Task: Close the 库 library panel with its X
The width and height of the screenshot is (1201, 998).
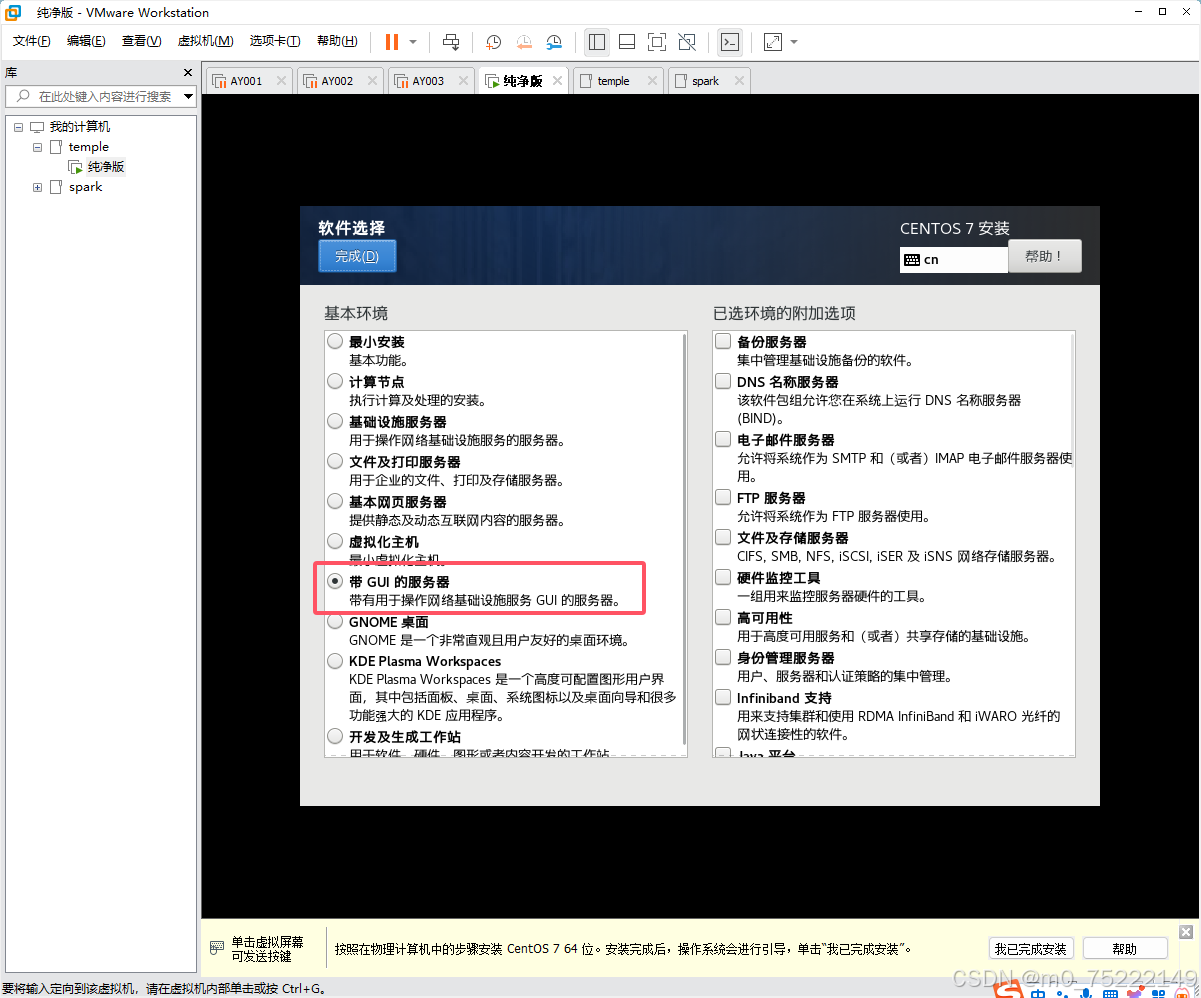Action: (188, 73)
